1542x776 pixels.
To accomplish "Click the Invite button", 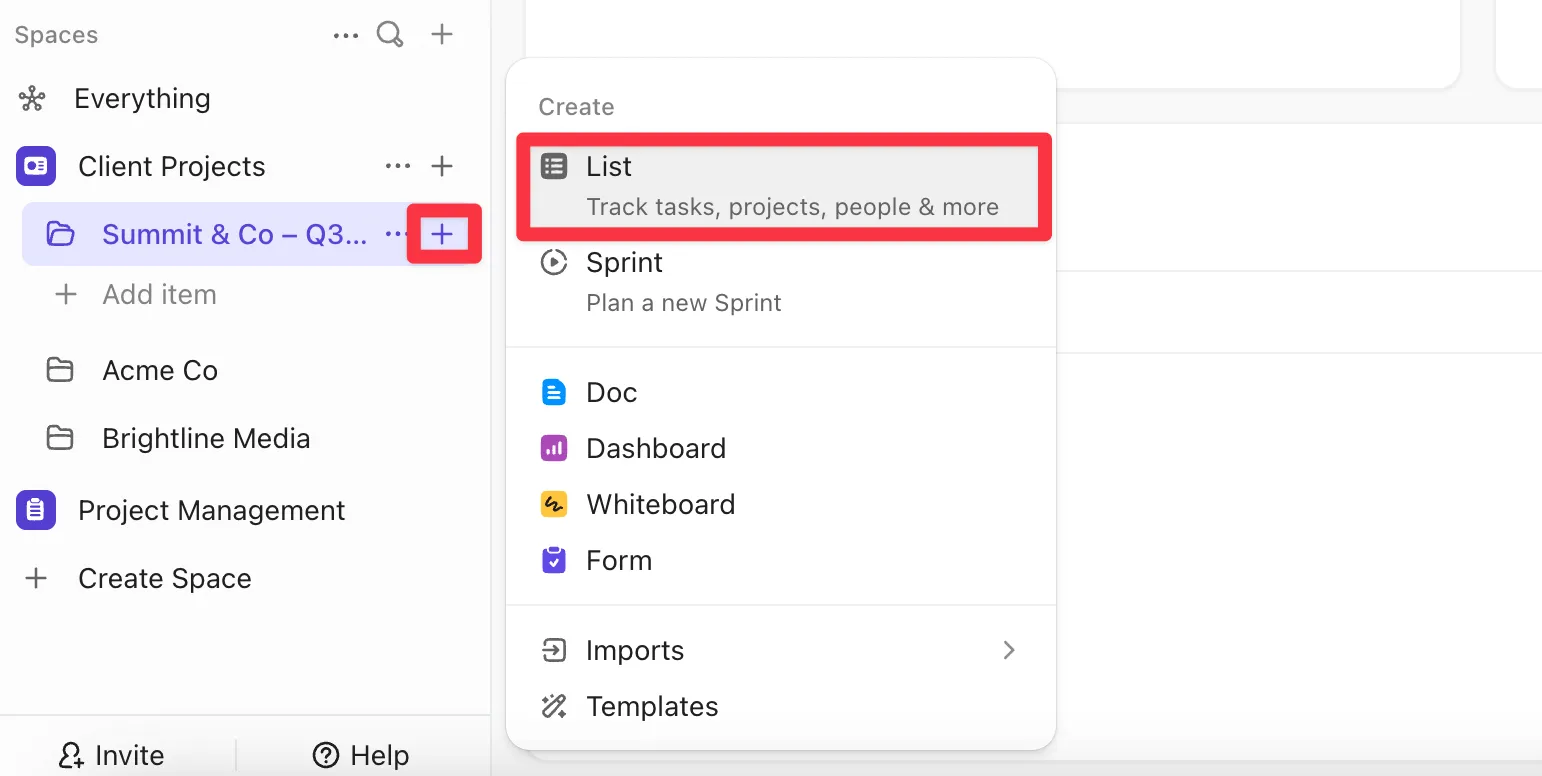I will click(111, 755).
